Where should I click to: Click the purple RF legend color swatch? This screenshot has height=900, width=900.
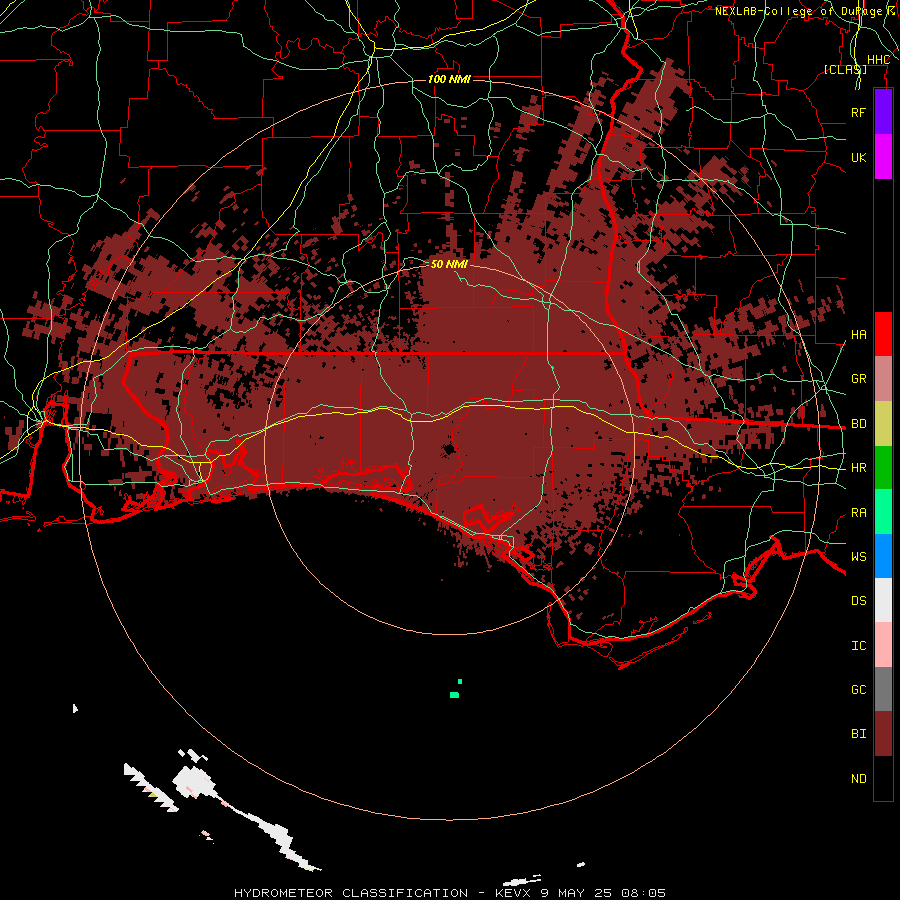click(883, 112)
